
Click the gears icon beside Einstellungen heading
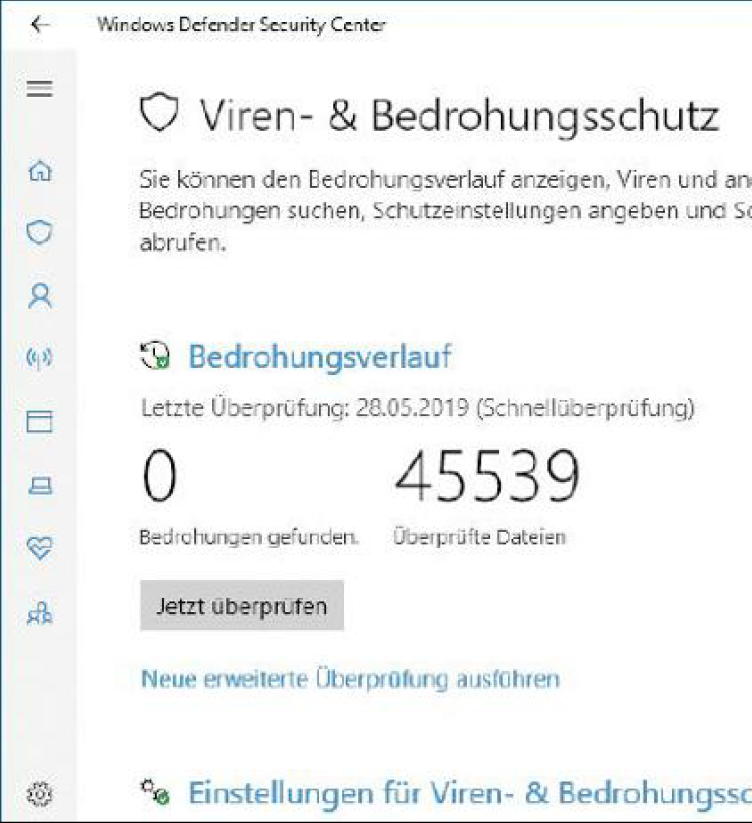tap(155, 792)
